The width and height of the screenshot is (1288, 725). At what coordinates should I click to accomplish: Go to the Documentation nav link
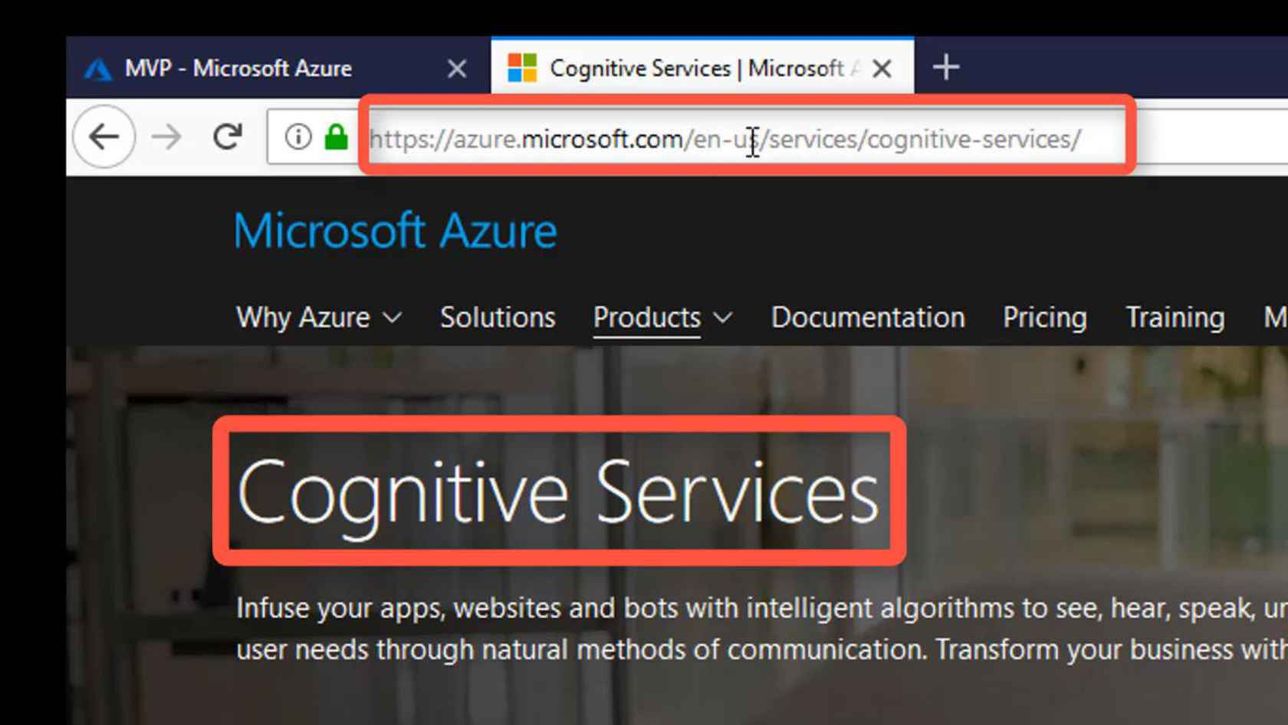(x=868, y=317)
